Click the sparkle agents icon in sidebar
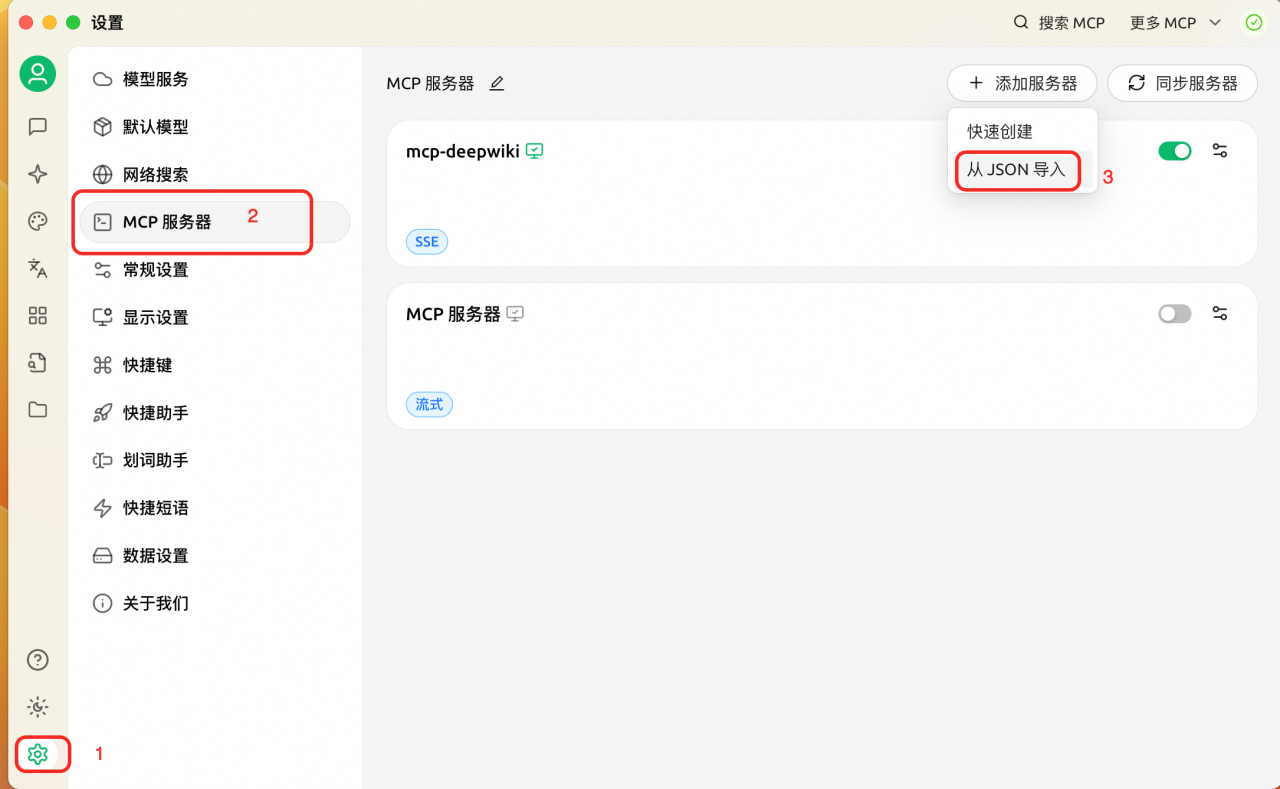The width and height of the screenshot is (1280, 789). pyautogui.click(x=38, y=174)
